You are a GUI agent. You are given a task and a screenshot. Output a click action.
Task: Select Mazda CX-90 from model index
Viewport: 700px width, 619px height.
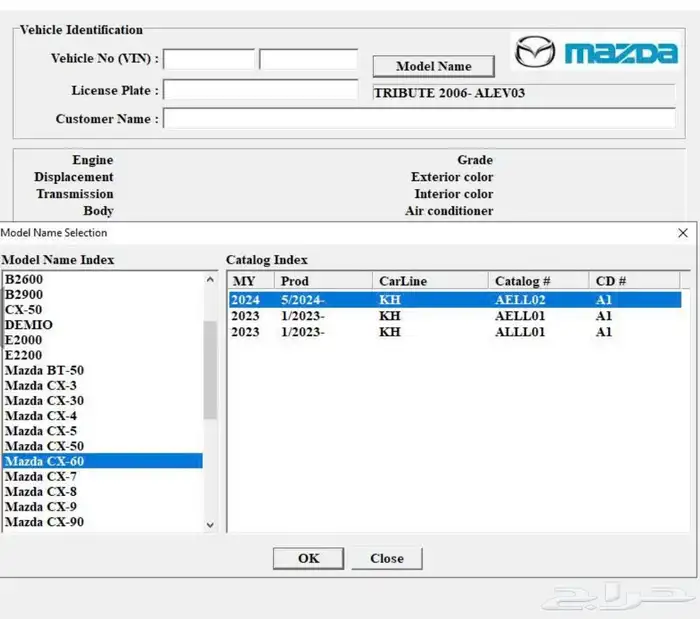(x=44, y=521)
